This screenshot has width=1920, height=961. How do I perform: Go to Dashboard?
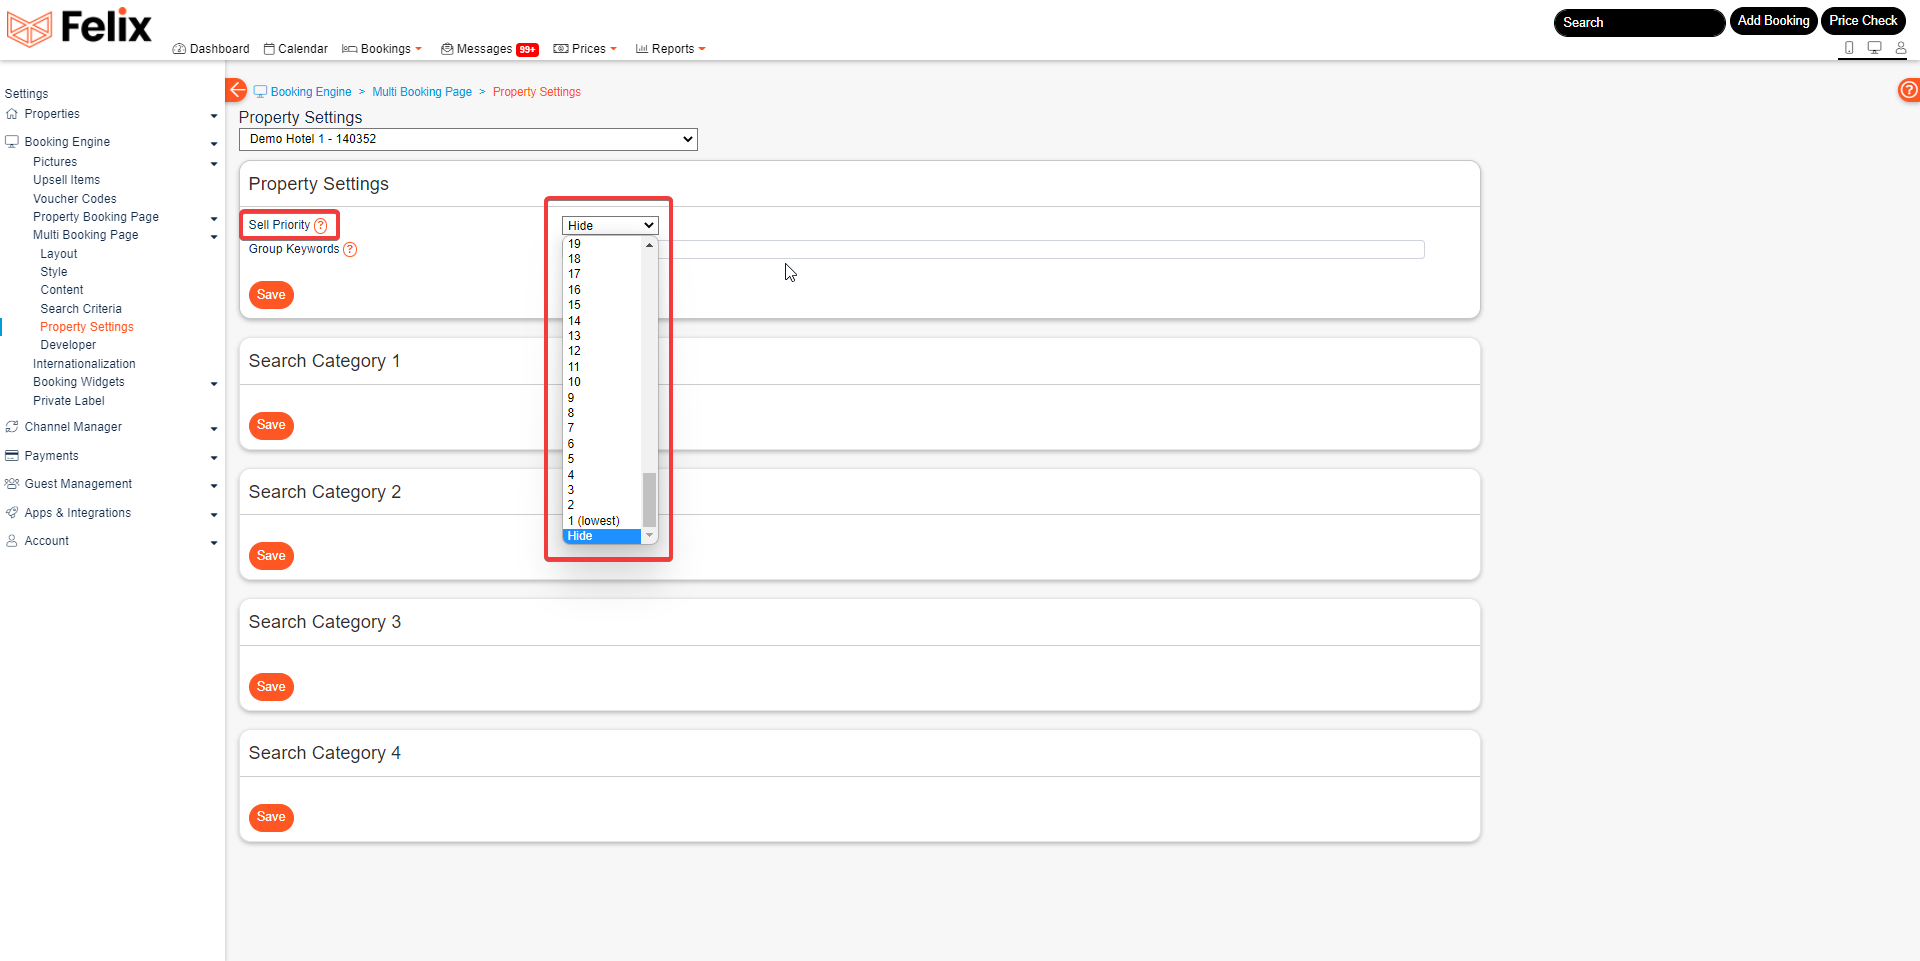click(211, 49)
